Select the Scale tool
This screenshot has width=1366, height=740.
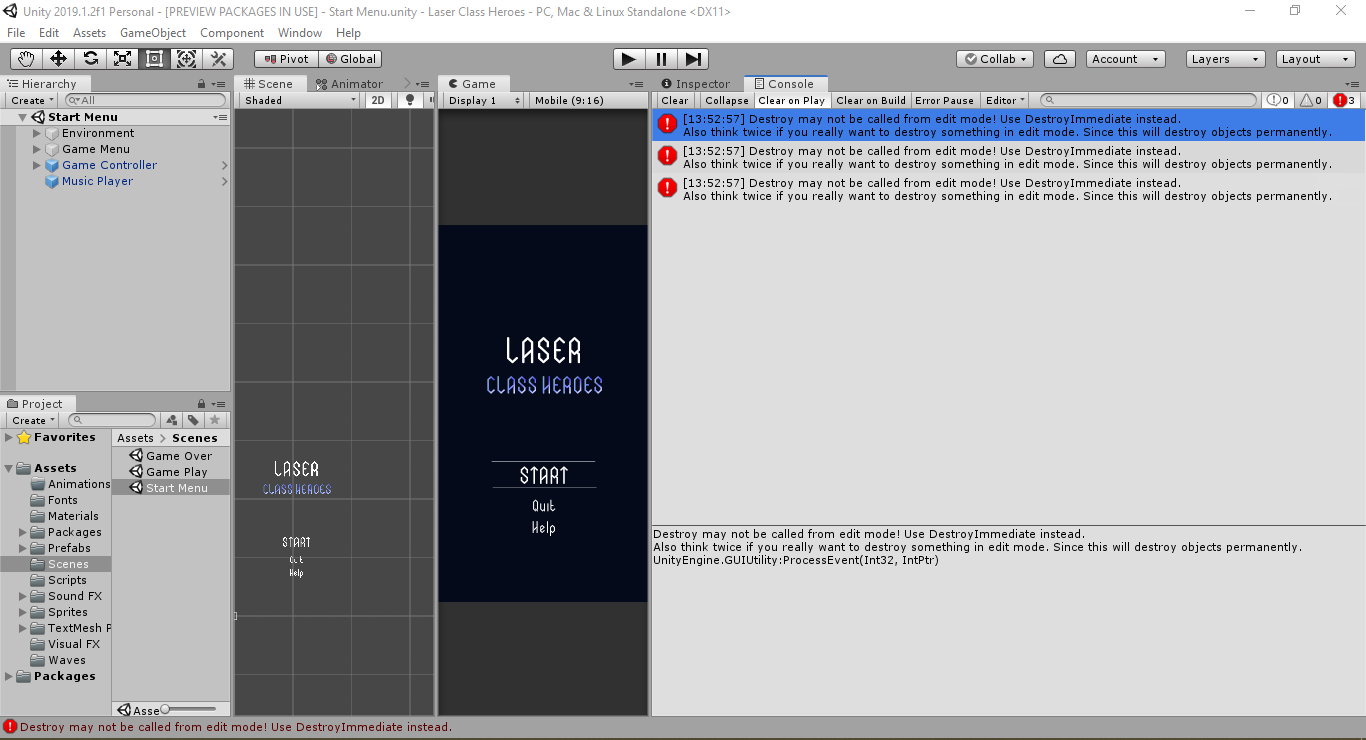tap(122, 58)
